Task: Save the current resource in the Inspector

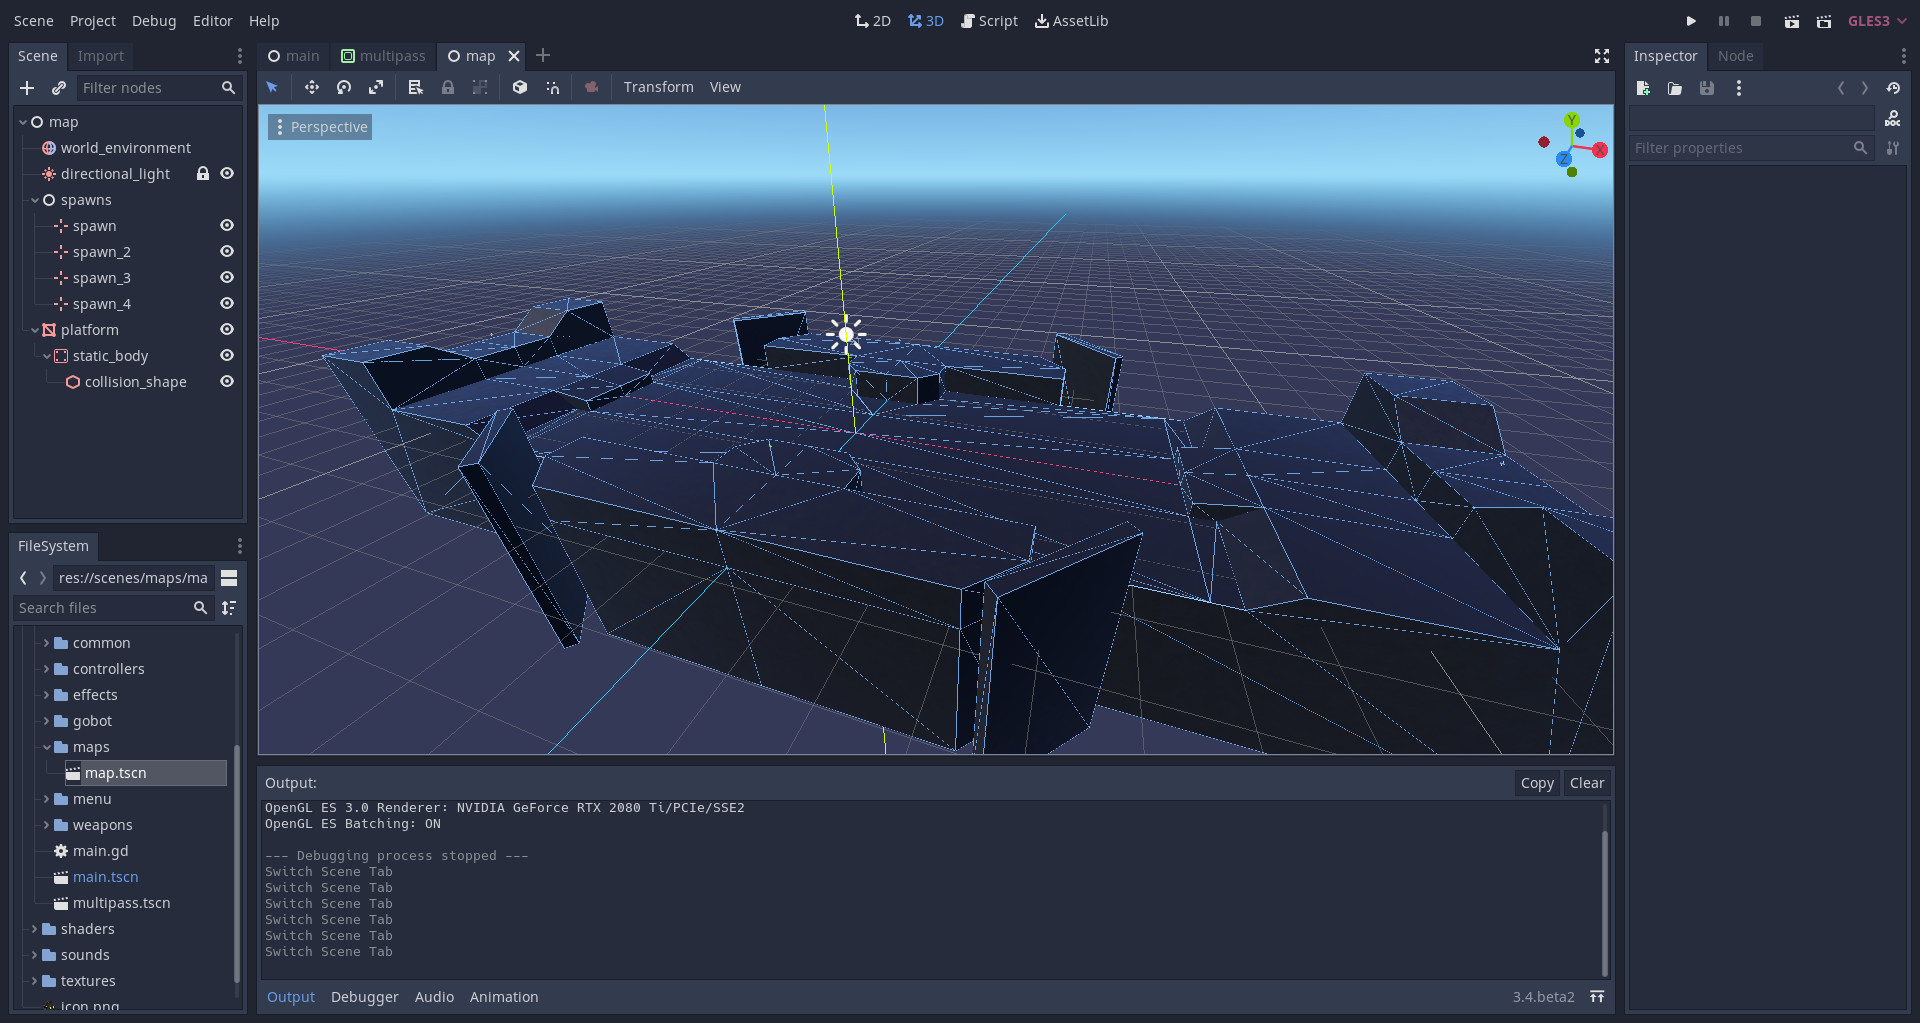Action: (1707, 88)
